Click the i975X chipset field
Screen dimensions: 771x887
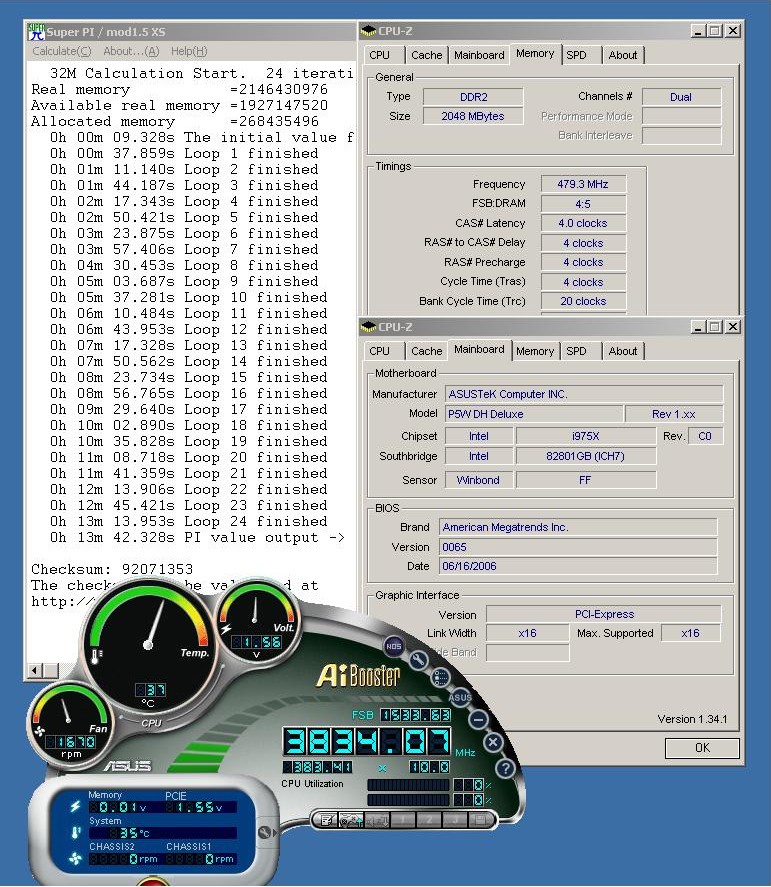point(585,436)
